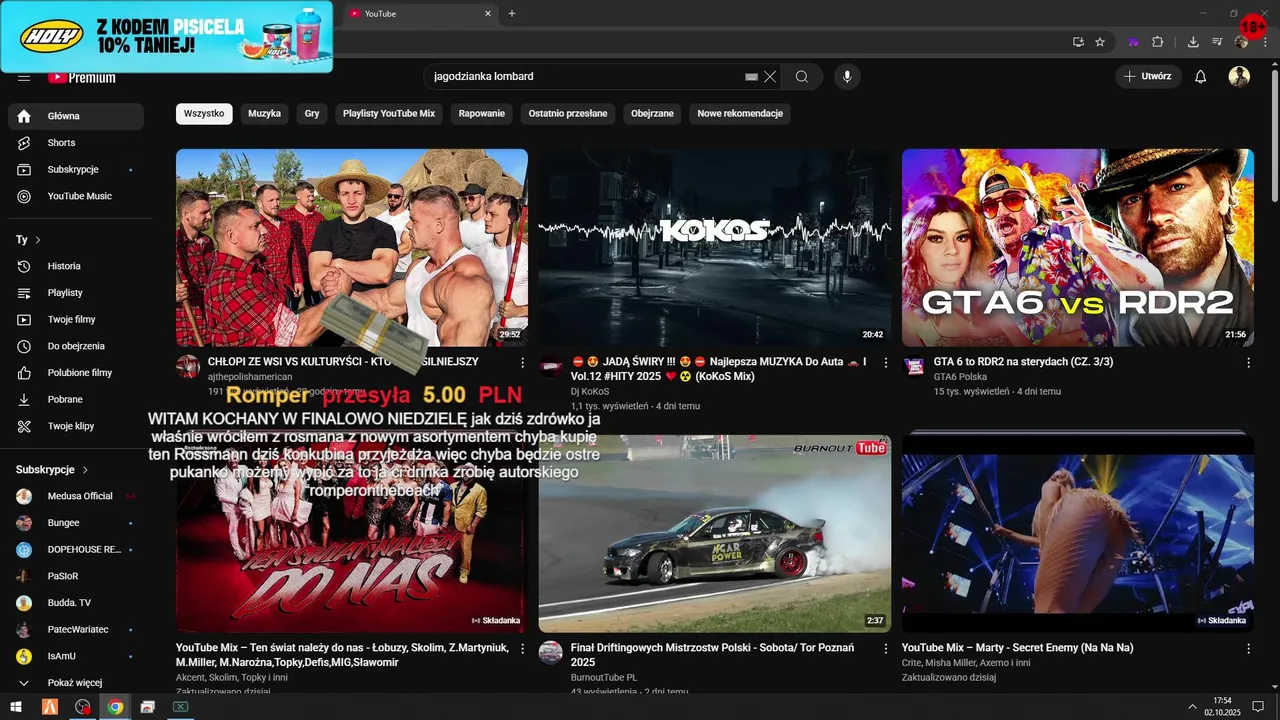This screenshot has height=720, width=1280.
Task: Open the IsAmU subscription channel
Action: 76,656
